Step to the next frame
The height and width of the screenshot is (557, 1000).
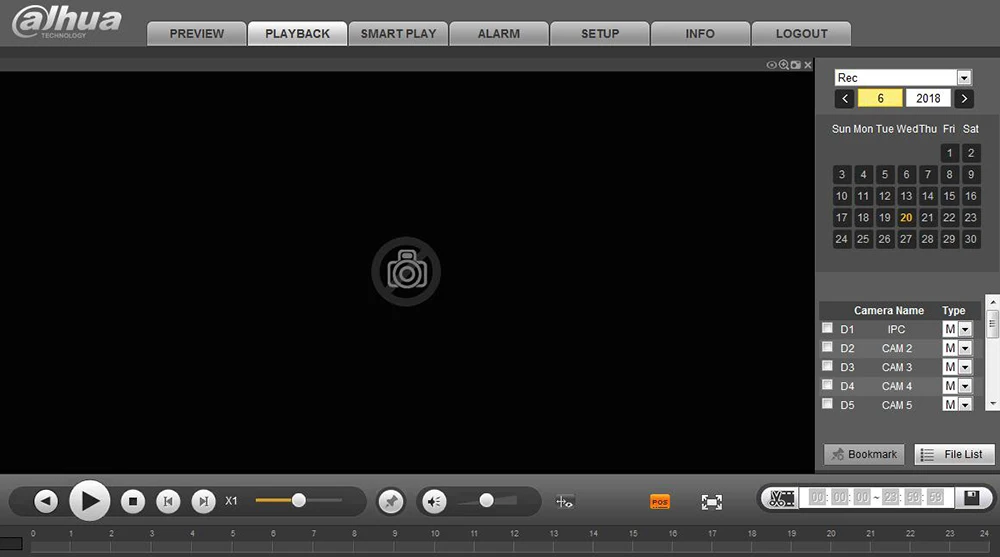(203, 501)
